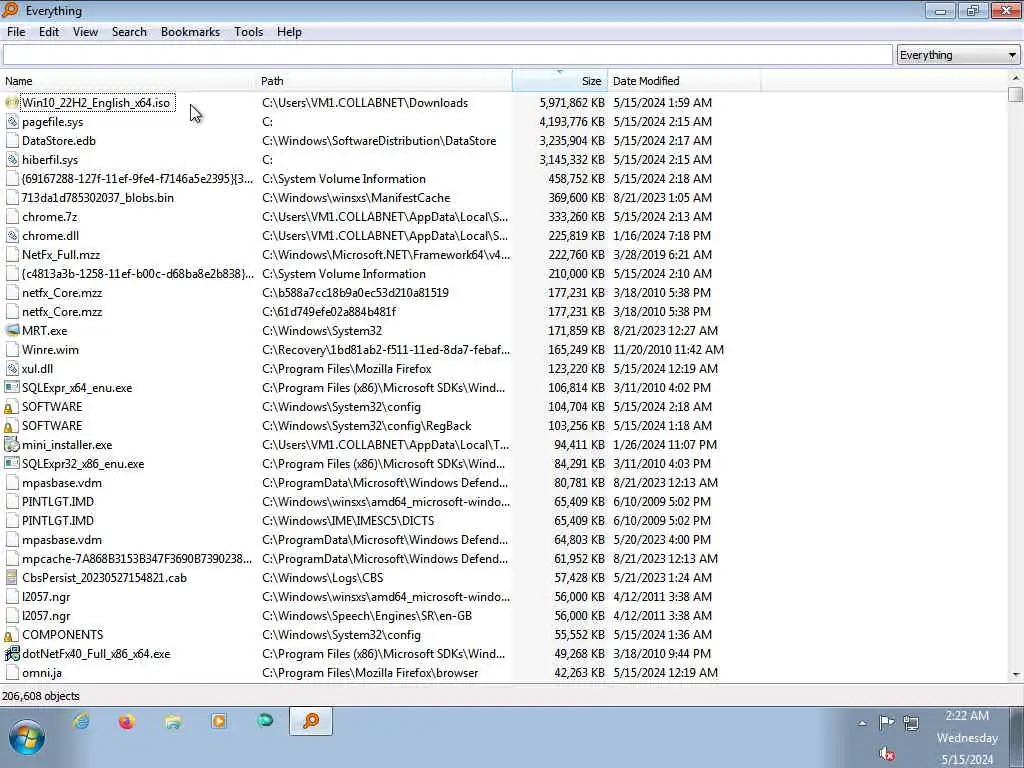This screenshot has width=1024, height=768.
Task: Sort by Date Modified column header
Action: 684,81
